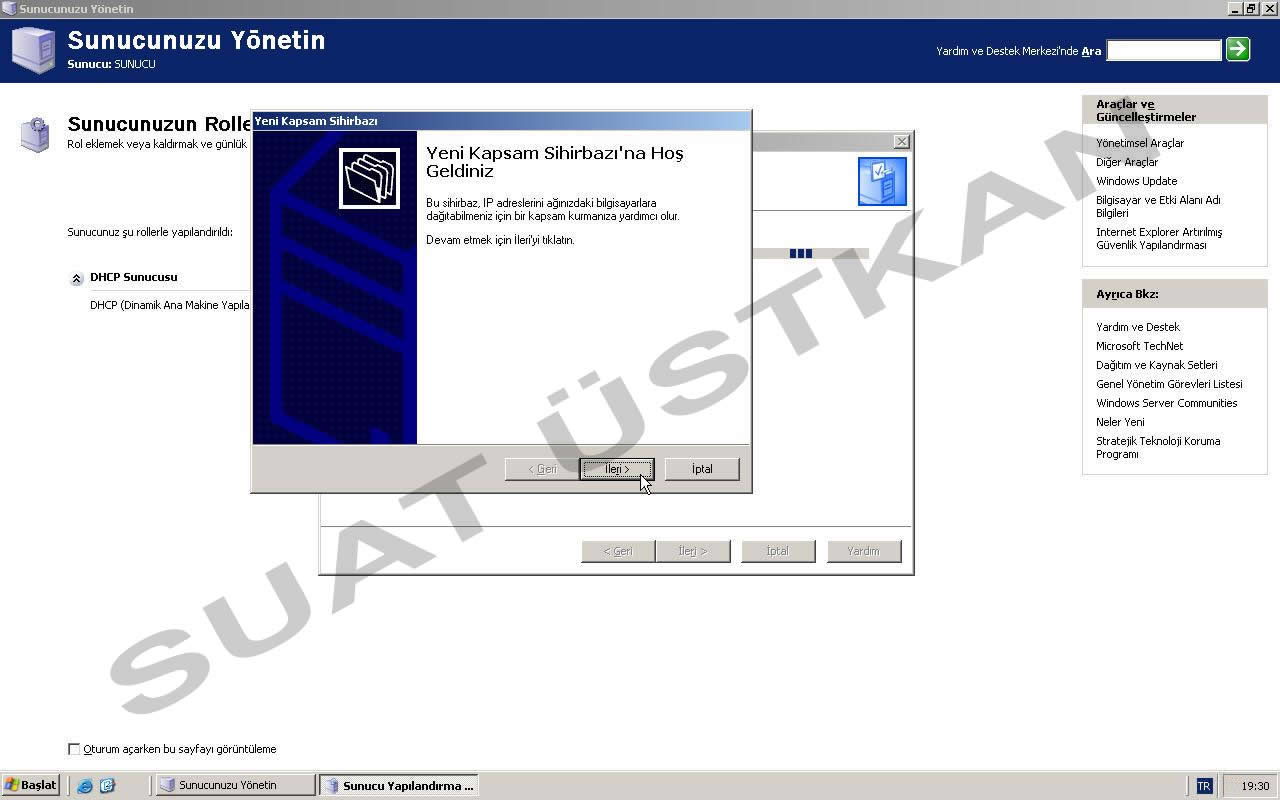Open Windows Update link

coord(1136,181)
